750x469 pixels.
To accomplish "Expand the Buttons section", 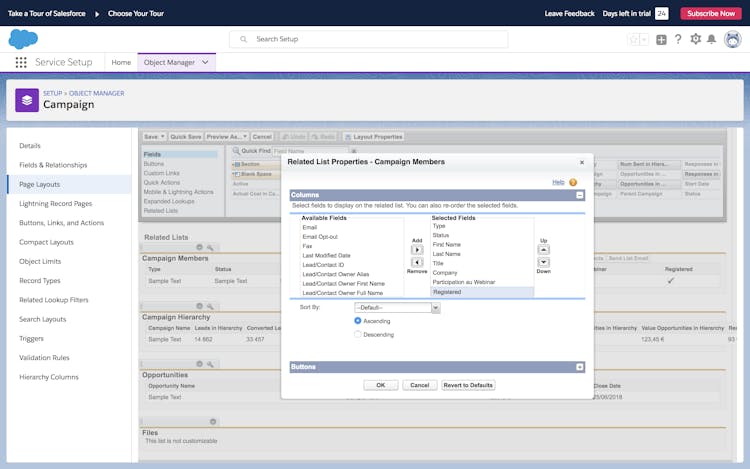I will (x=580, y=367).
